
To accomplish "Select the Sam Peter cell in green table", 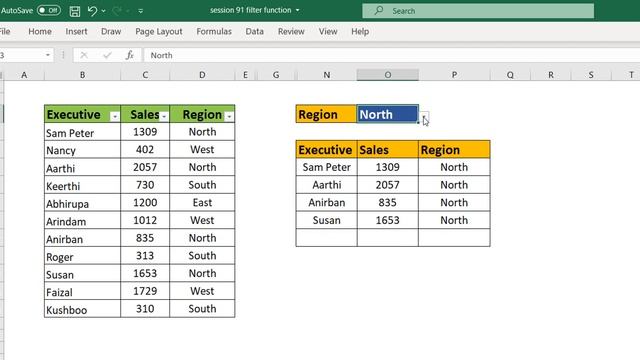I will pos(82,132).
